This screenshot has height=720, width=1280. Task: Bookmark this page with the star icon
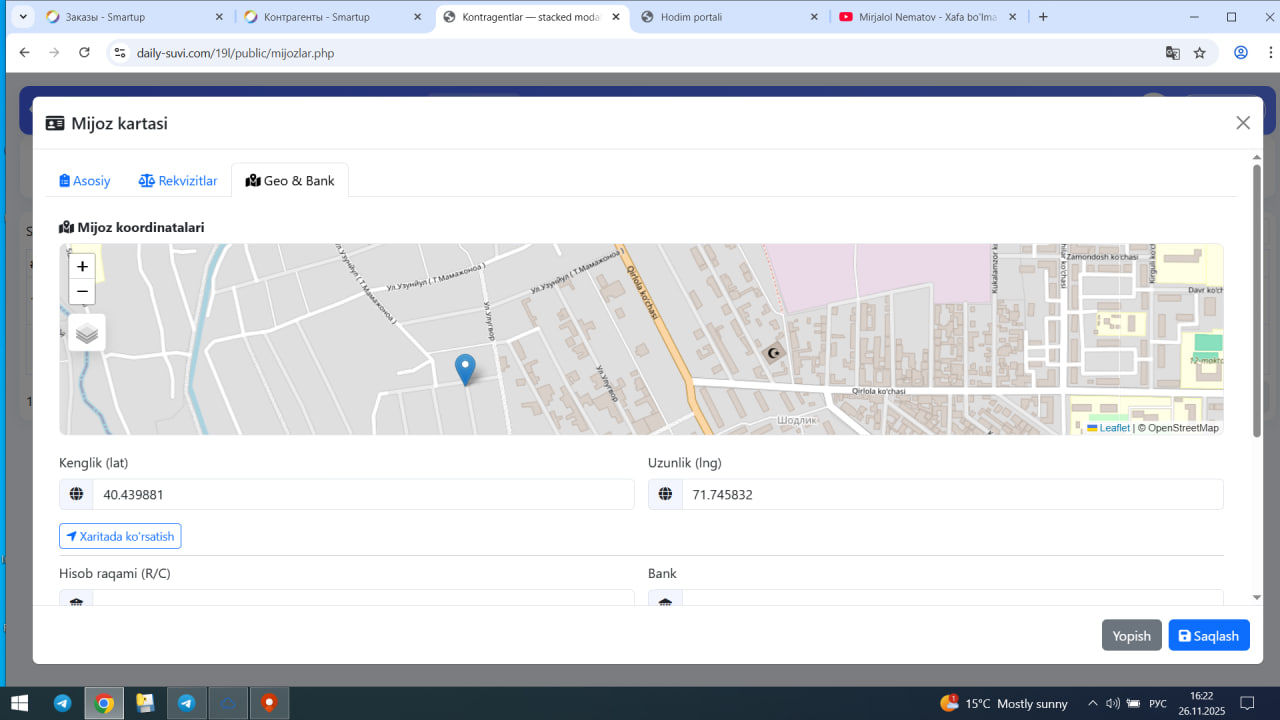(1200, 53)
